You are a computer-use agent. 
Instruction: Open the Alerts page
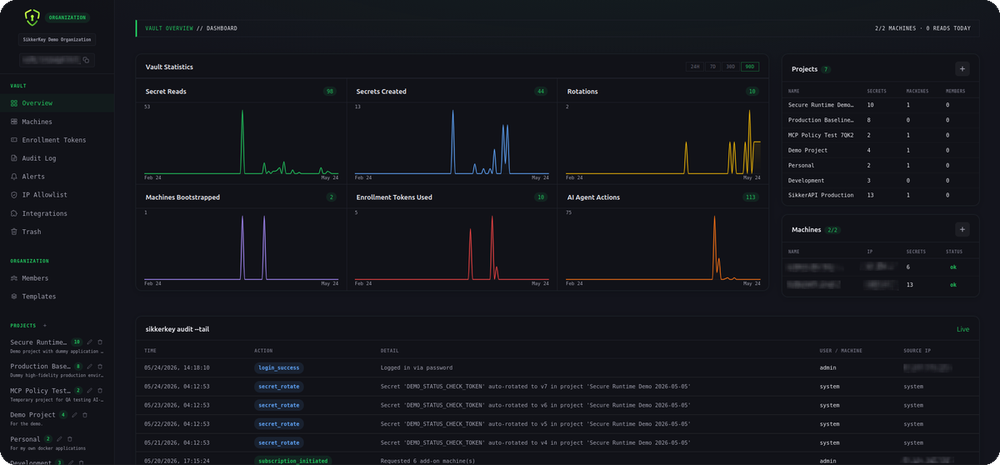click(x=57, y=177)
